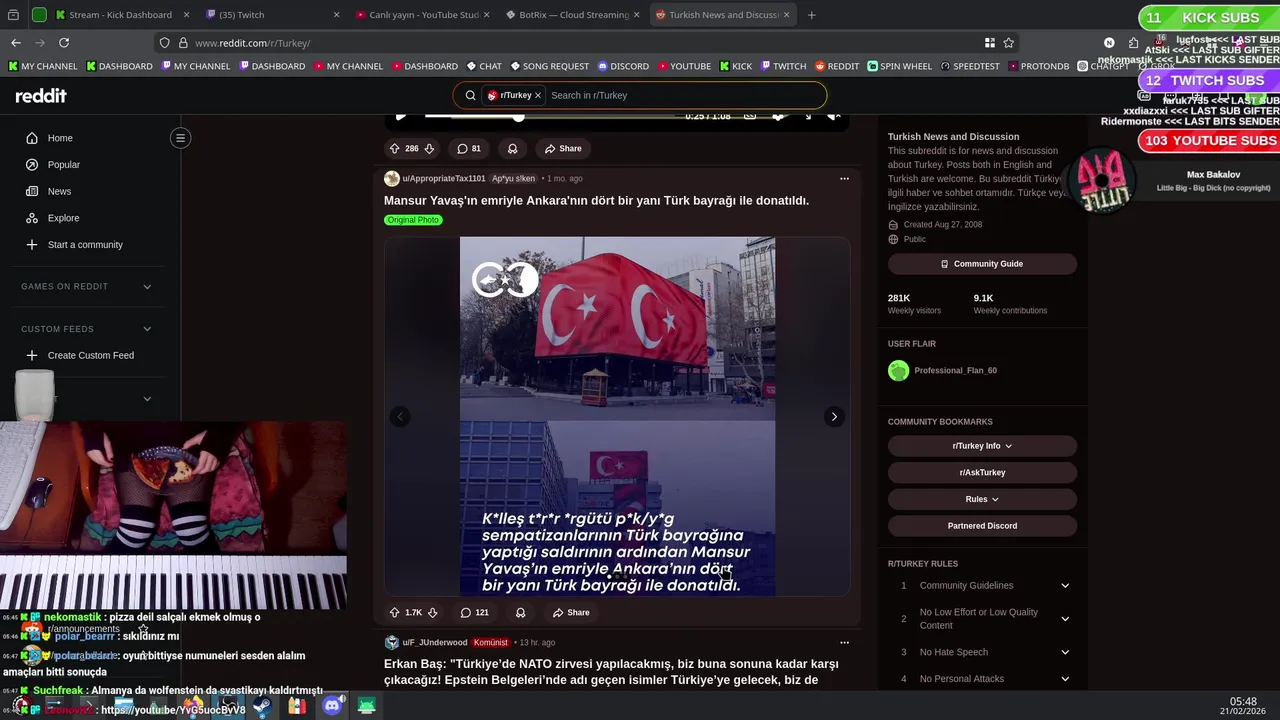Go back to the previous page
This screenshot has height=720, width=1280.
coord(16,43)
